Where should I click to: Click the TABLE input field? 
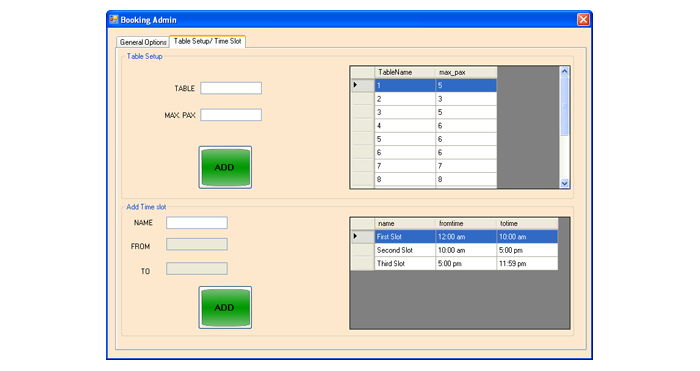231,88
